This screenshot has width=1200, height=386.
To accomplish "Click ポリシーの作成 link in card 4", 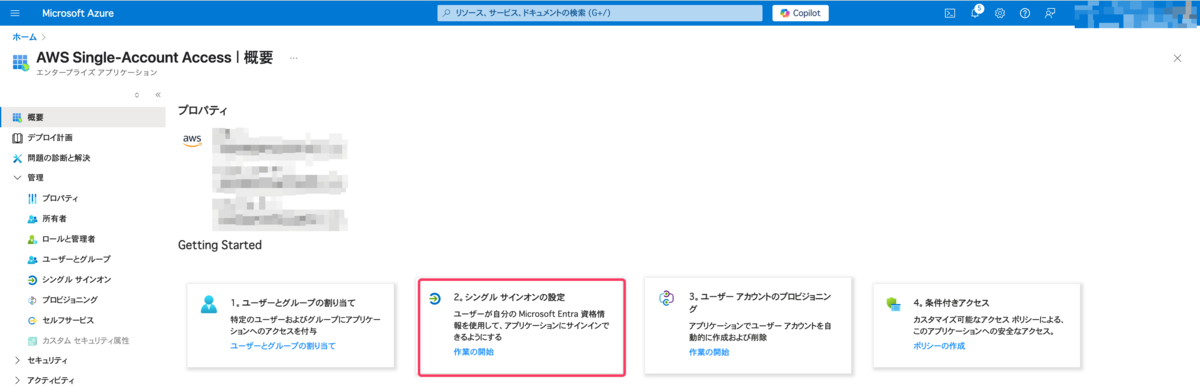I will click(939, 345).
